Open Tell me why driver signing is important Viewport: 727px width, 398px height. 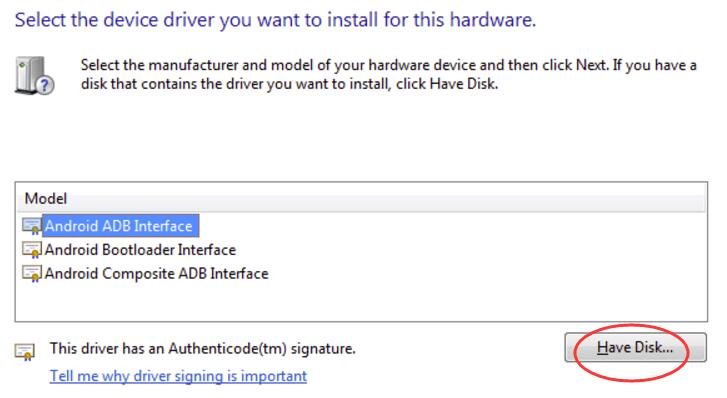[x=178, y=376]
